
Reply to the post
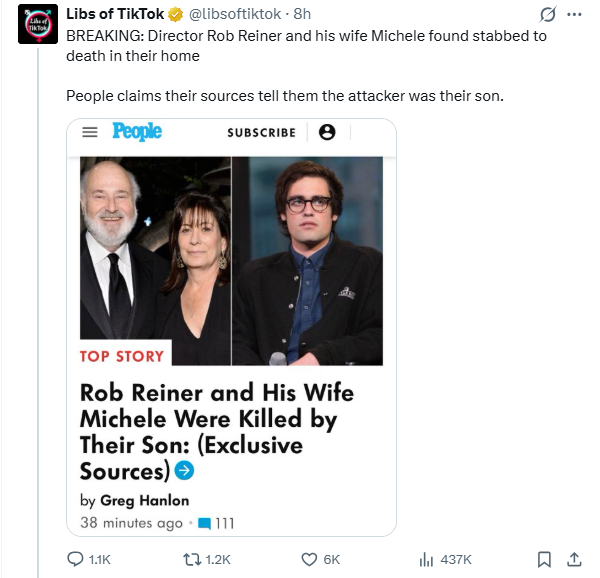coord(74,559)
